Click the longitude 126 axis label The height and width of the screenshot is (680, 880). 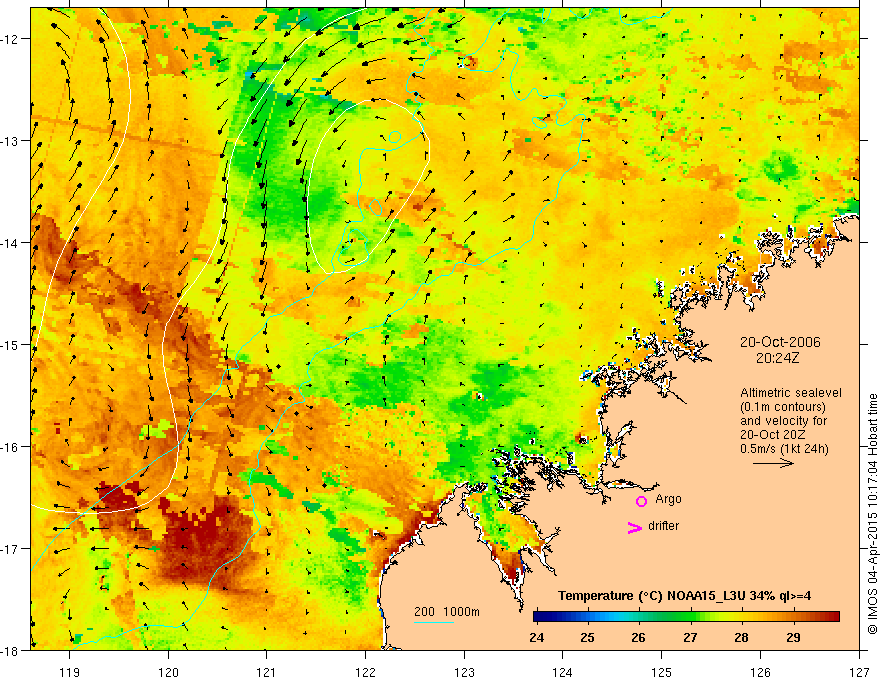tap(760, 672)
